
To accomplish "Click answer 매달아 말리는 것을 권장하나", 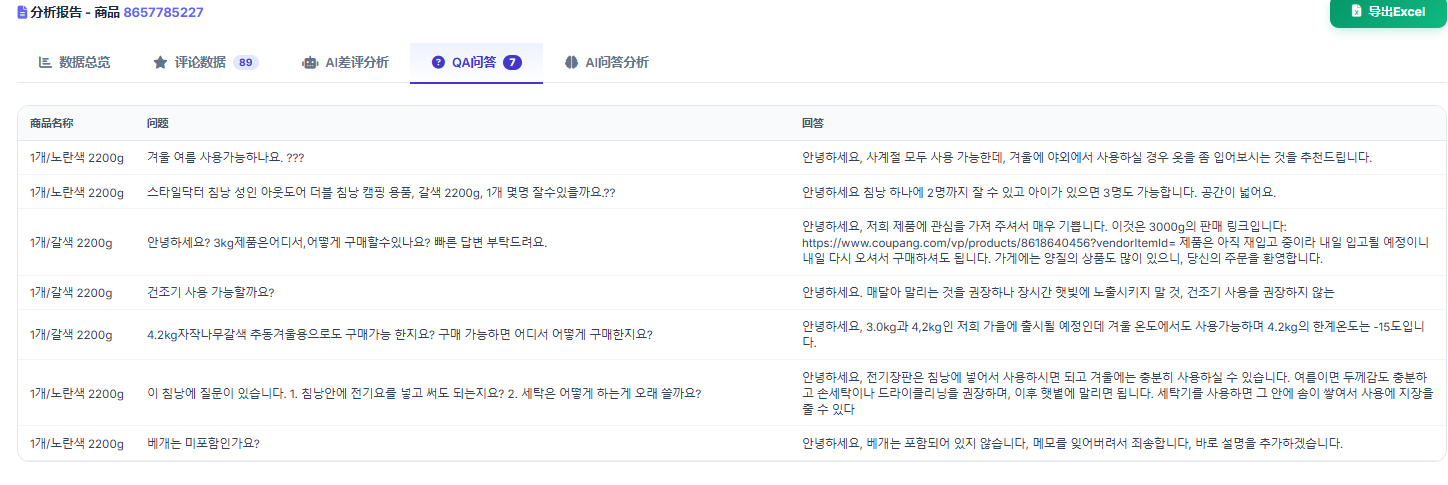I will (1068, 292).
